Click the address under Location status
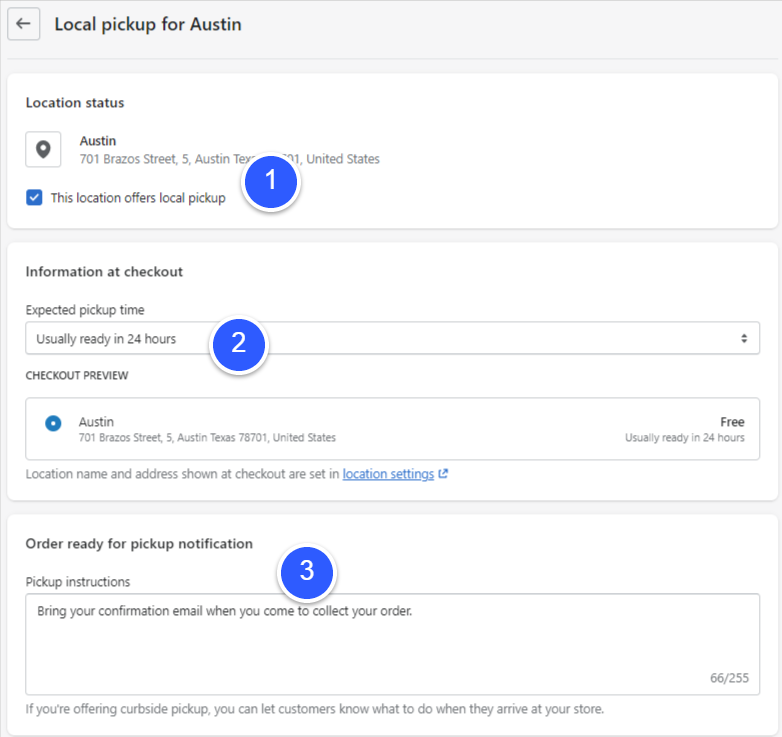Screen dimensions: 782x737 (229, 159)
